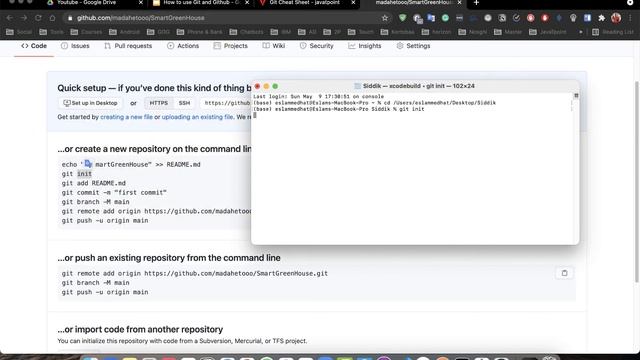The height and width of the screenshot is (360, 640).
Task: Click the terminal 'git init' command line
Action: (x=339, y=109)
